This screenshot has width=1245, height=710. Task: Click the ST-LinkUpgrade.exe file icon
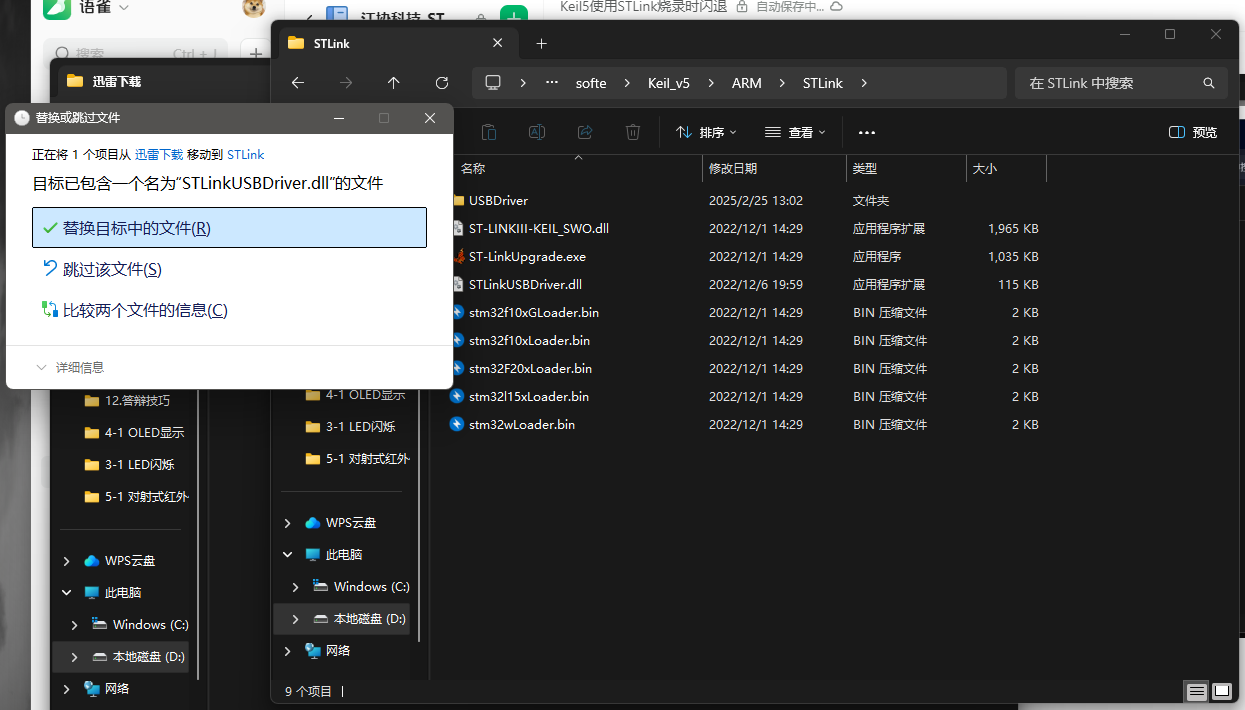coord(458,257)
